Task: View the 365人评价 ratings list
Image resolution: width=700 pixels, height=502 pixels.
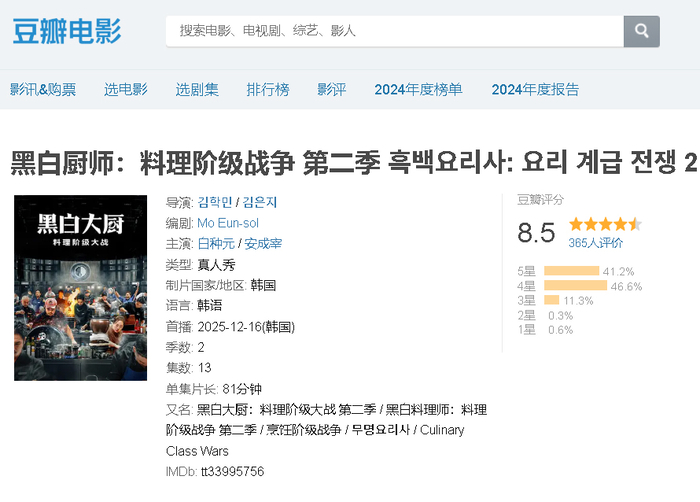Action: [x=595, y=243]
